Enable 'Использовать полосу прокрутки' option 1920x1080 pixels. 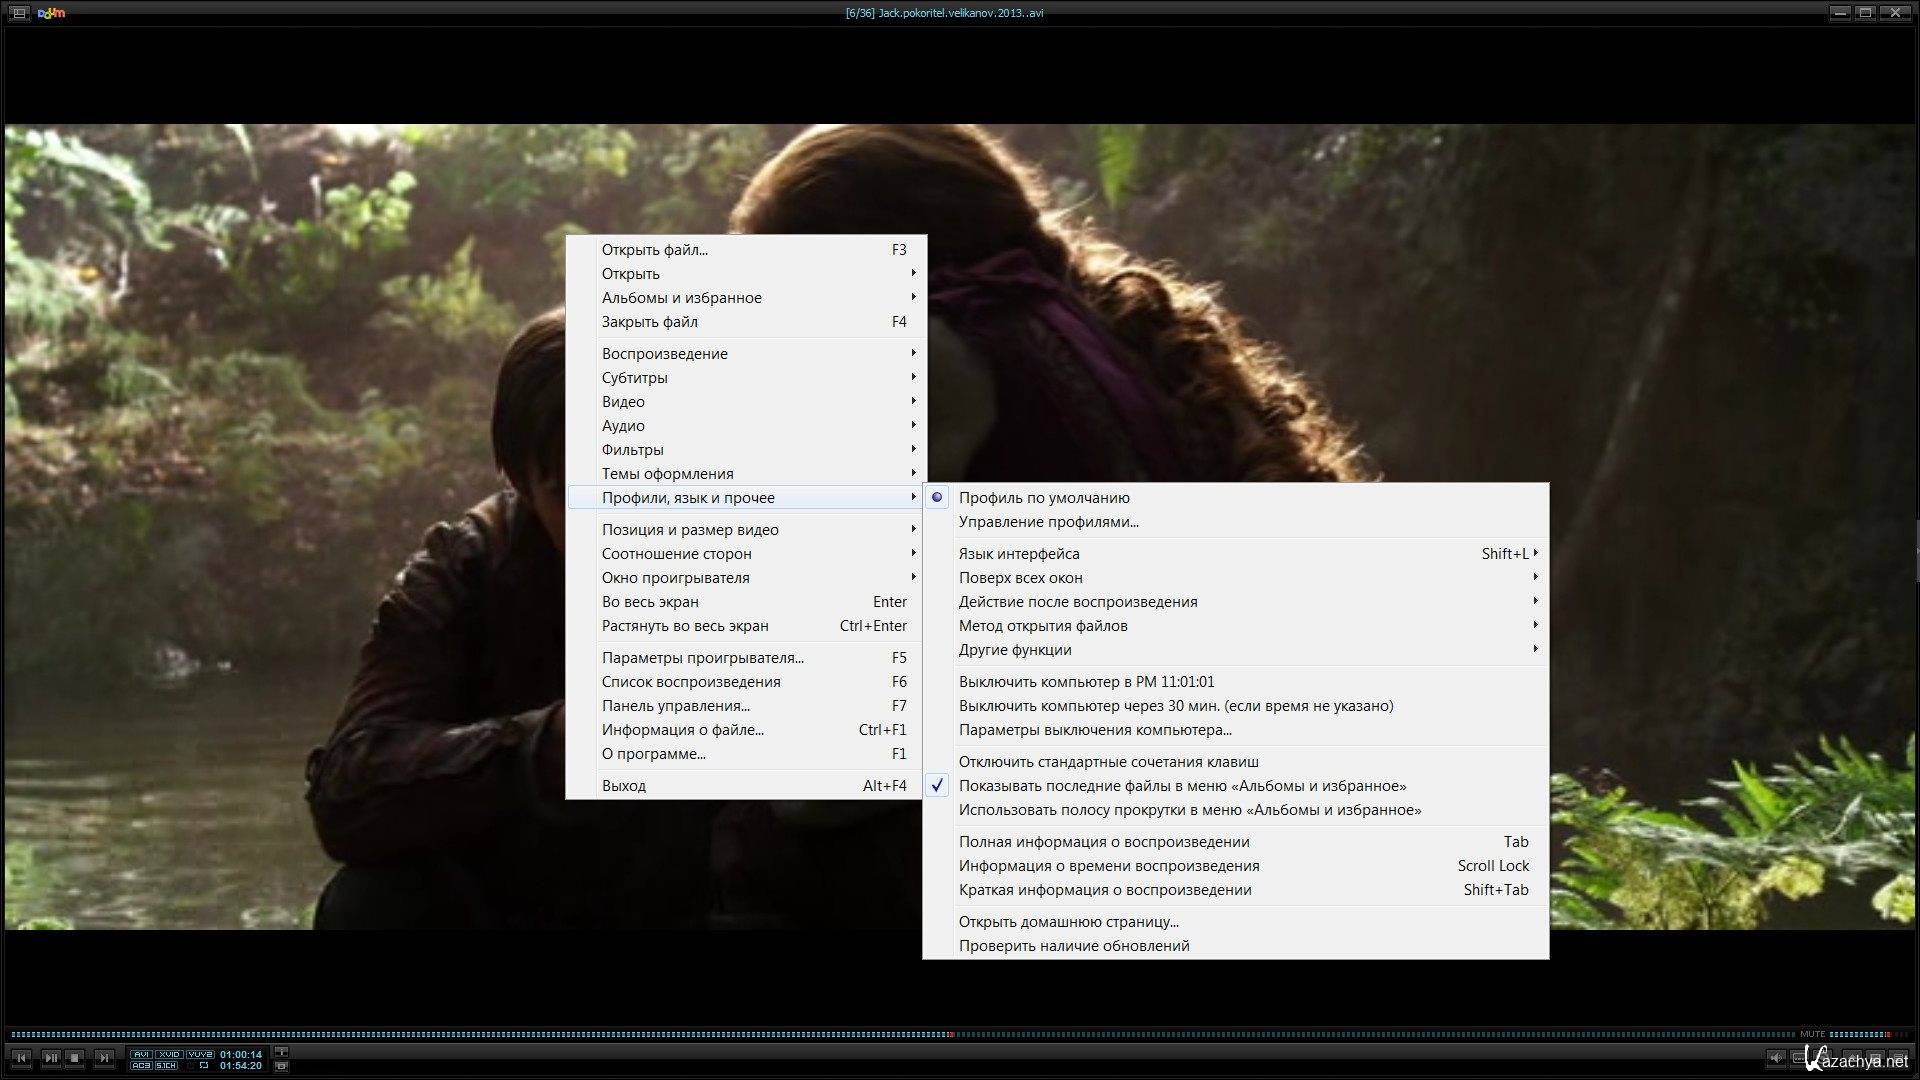point(1189,810)
